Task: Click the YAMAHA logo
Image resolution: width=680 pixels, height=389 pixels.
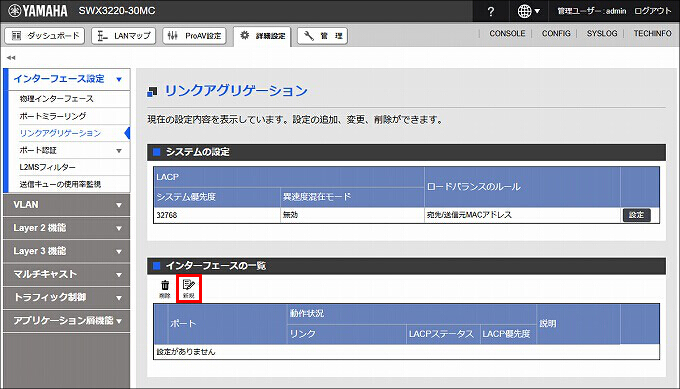Action: [x=38, y=11]
